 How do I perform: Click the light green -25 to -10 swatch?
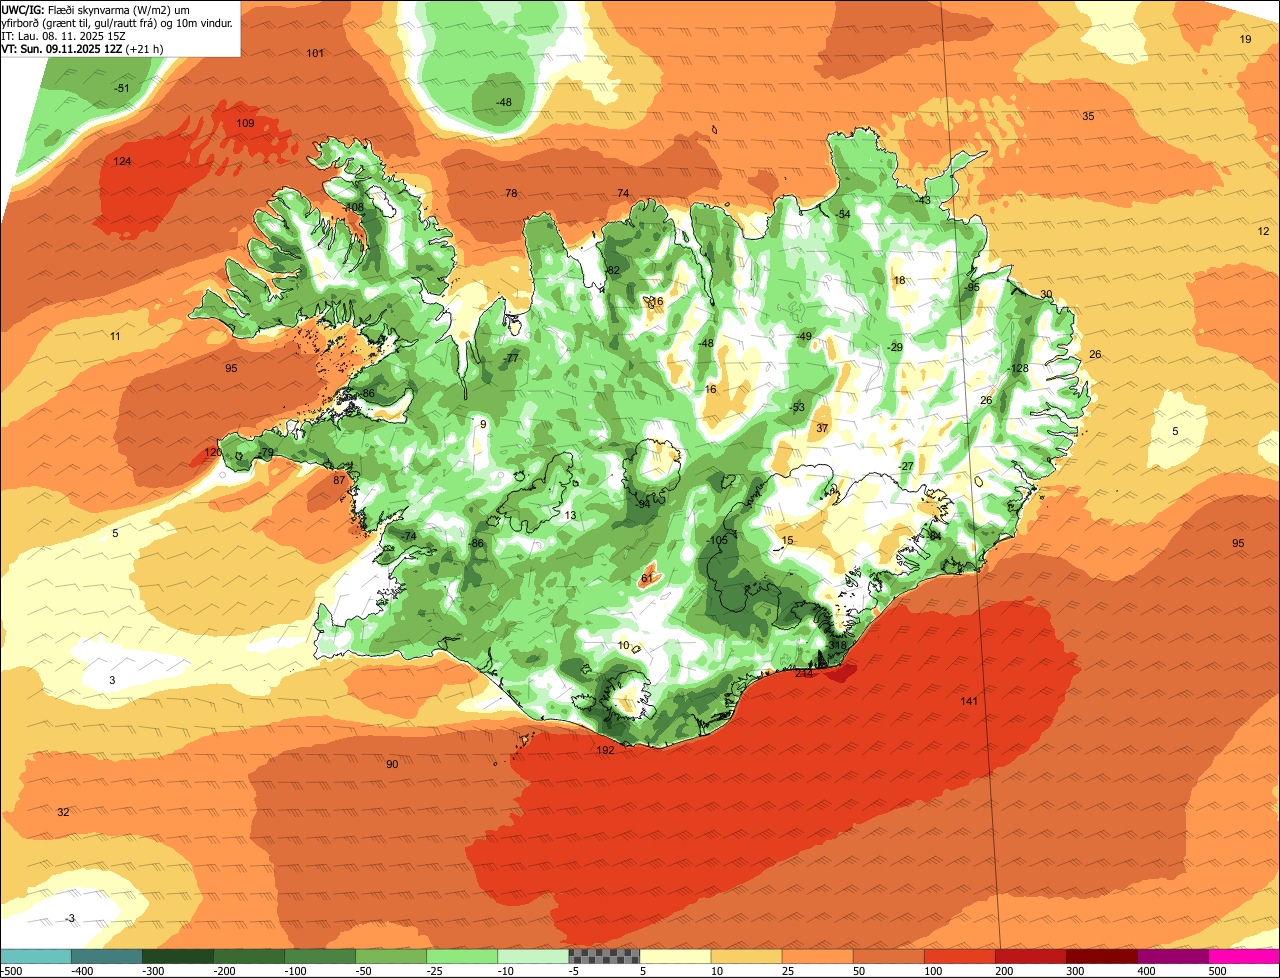[462, 955]
